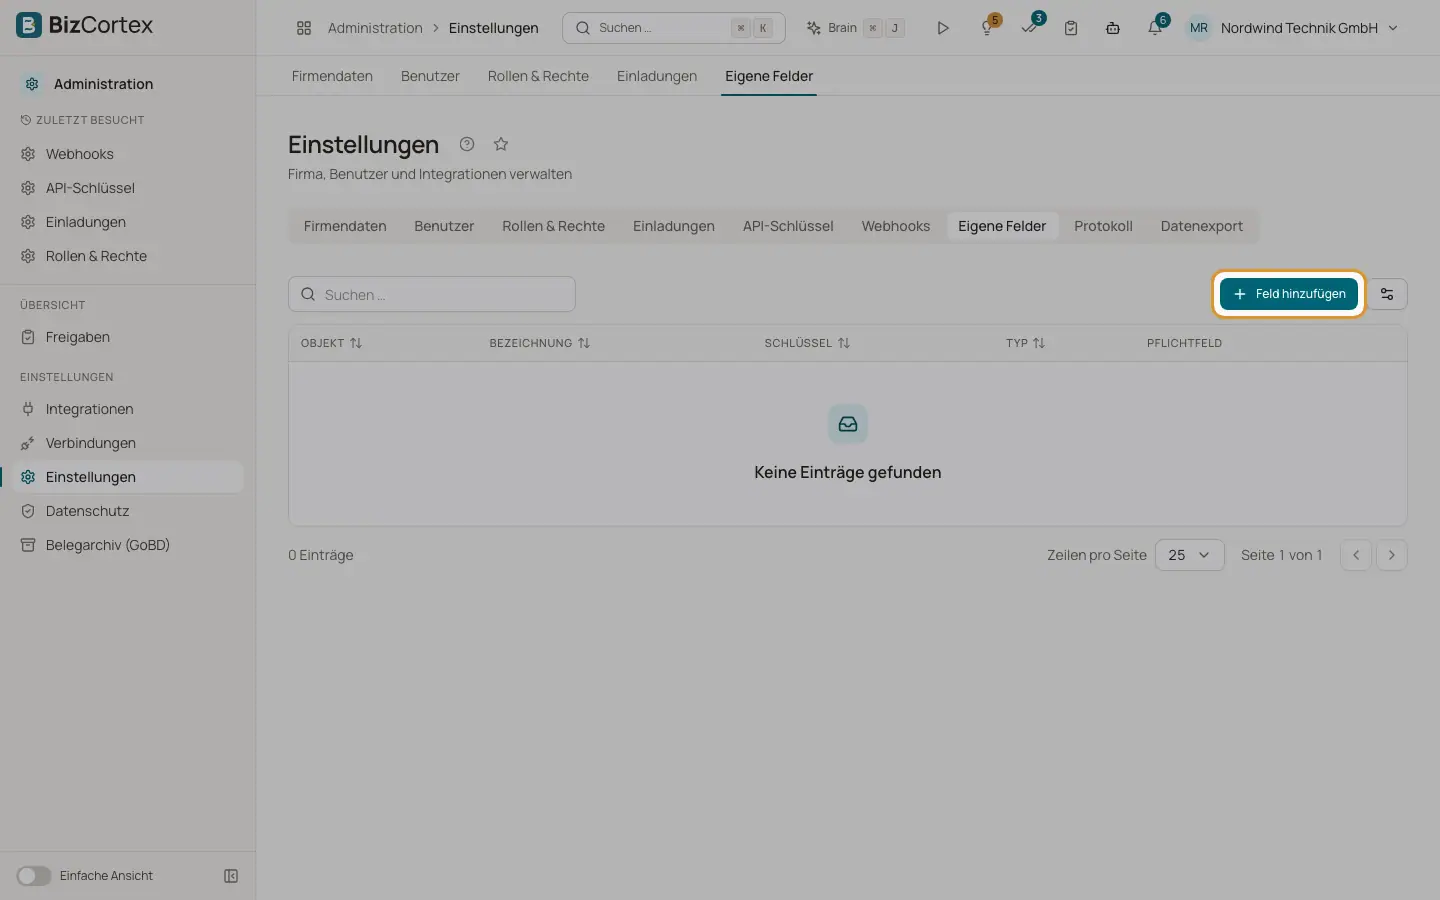Sort the table by Objekt column
Screen dimensions: 1440x900
[331, 343]
